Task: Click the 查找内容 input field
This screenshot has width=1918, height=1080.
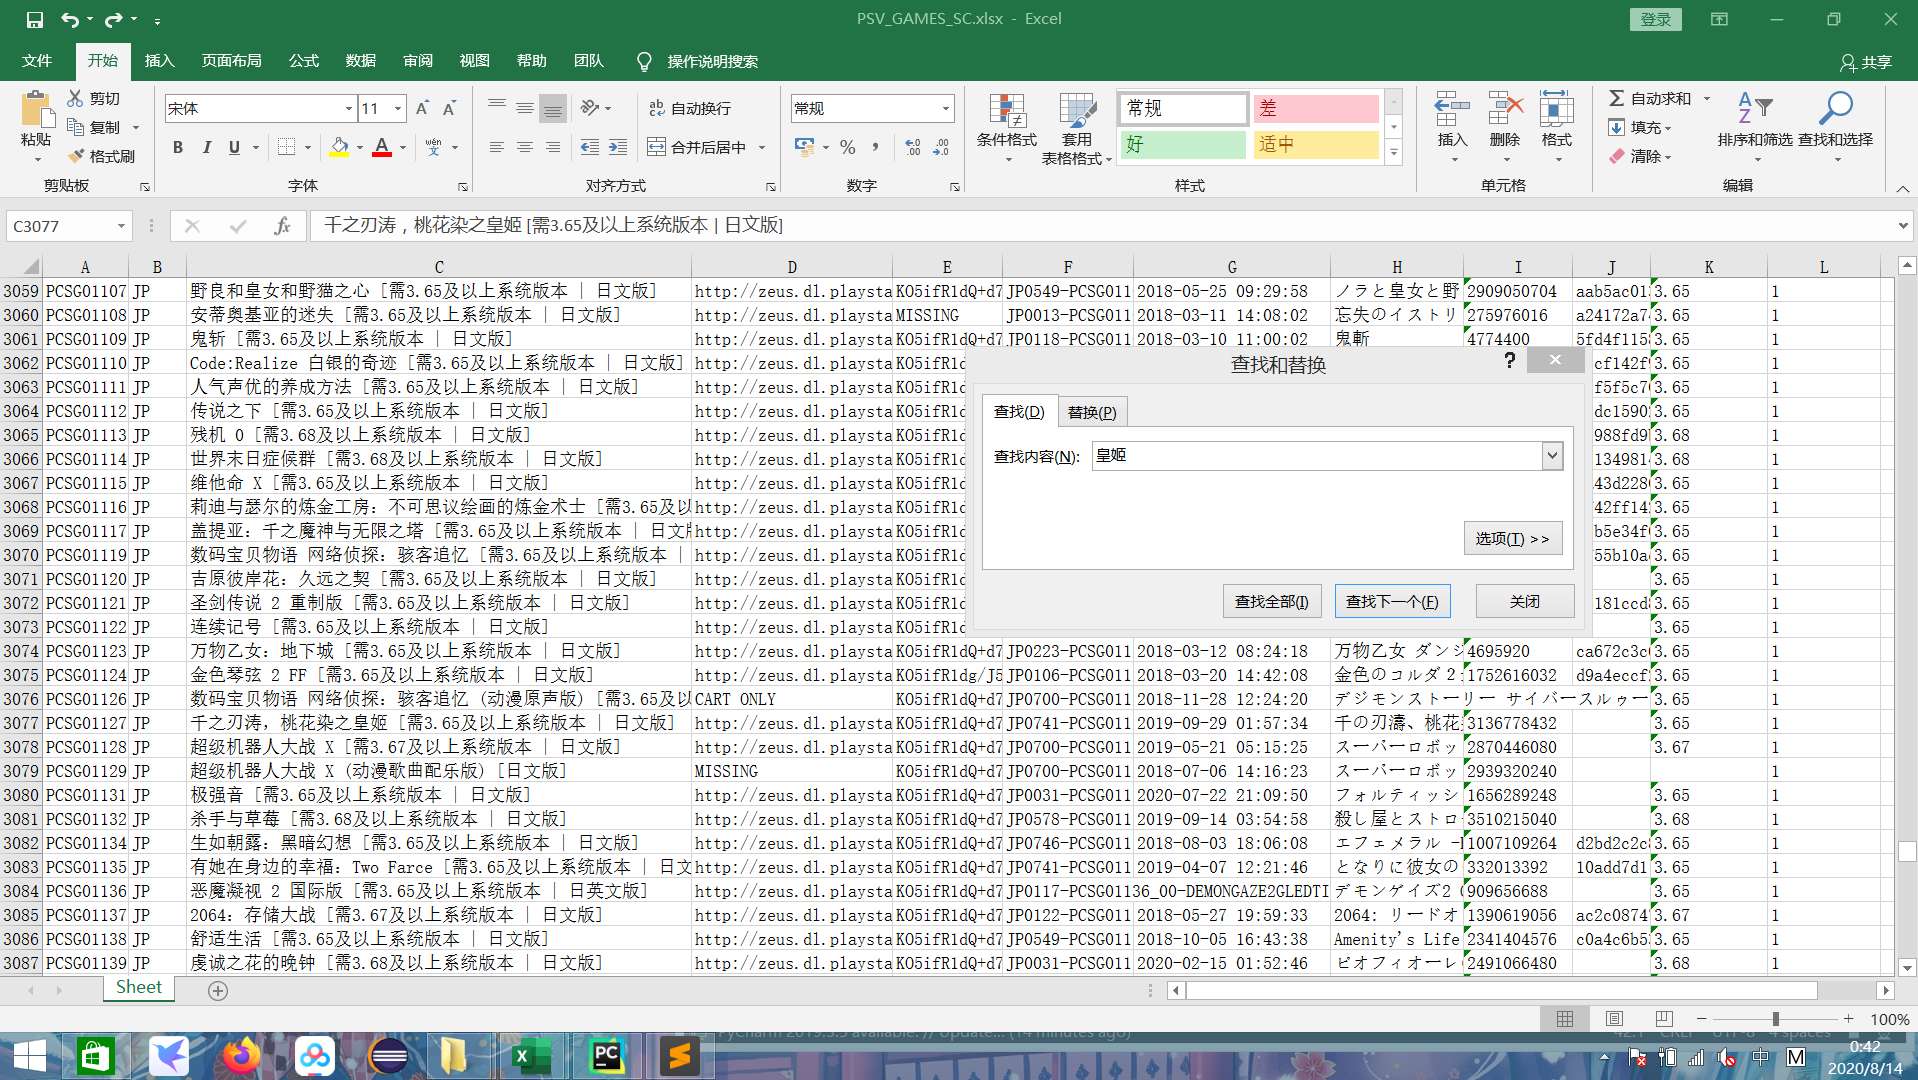Action: [x=1317, y=456]
